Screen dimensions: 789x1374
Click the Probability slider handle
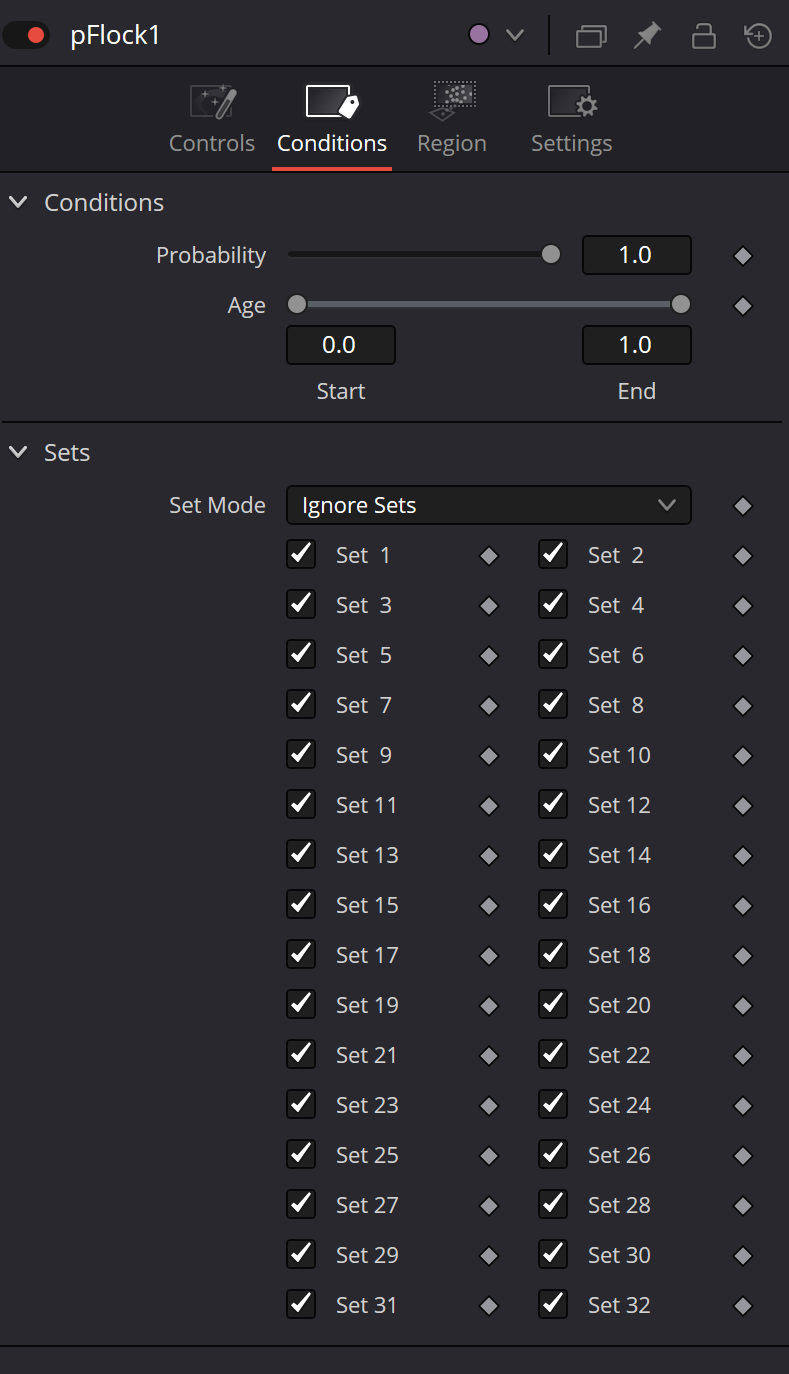551,254
